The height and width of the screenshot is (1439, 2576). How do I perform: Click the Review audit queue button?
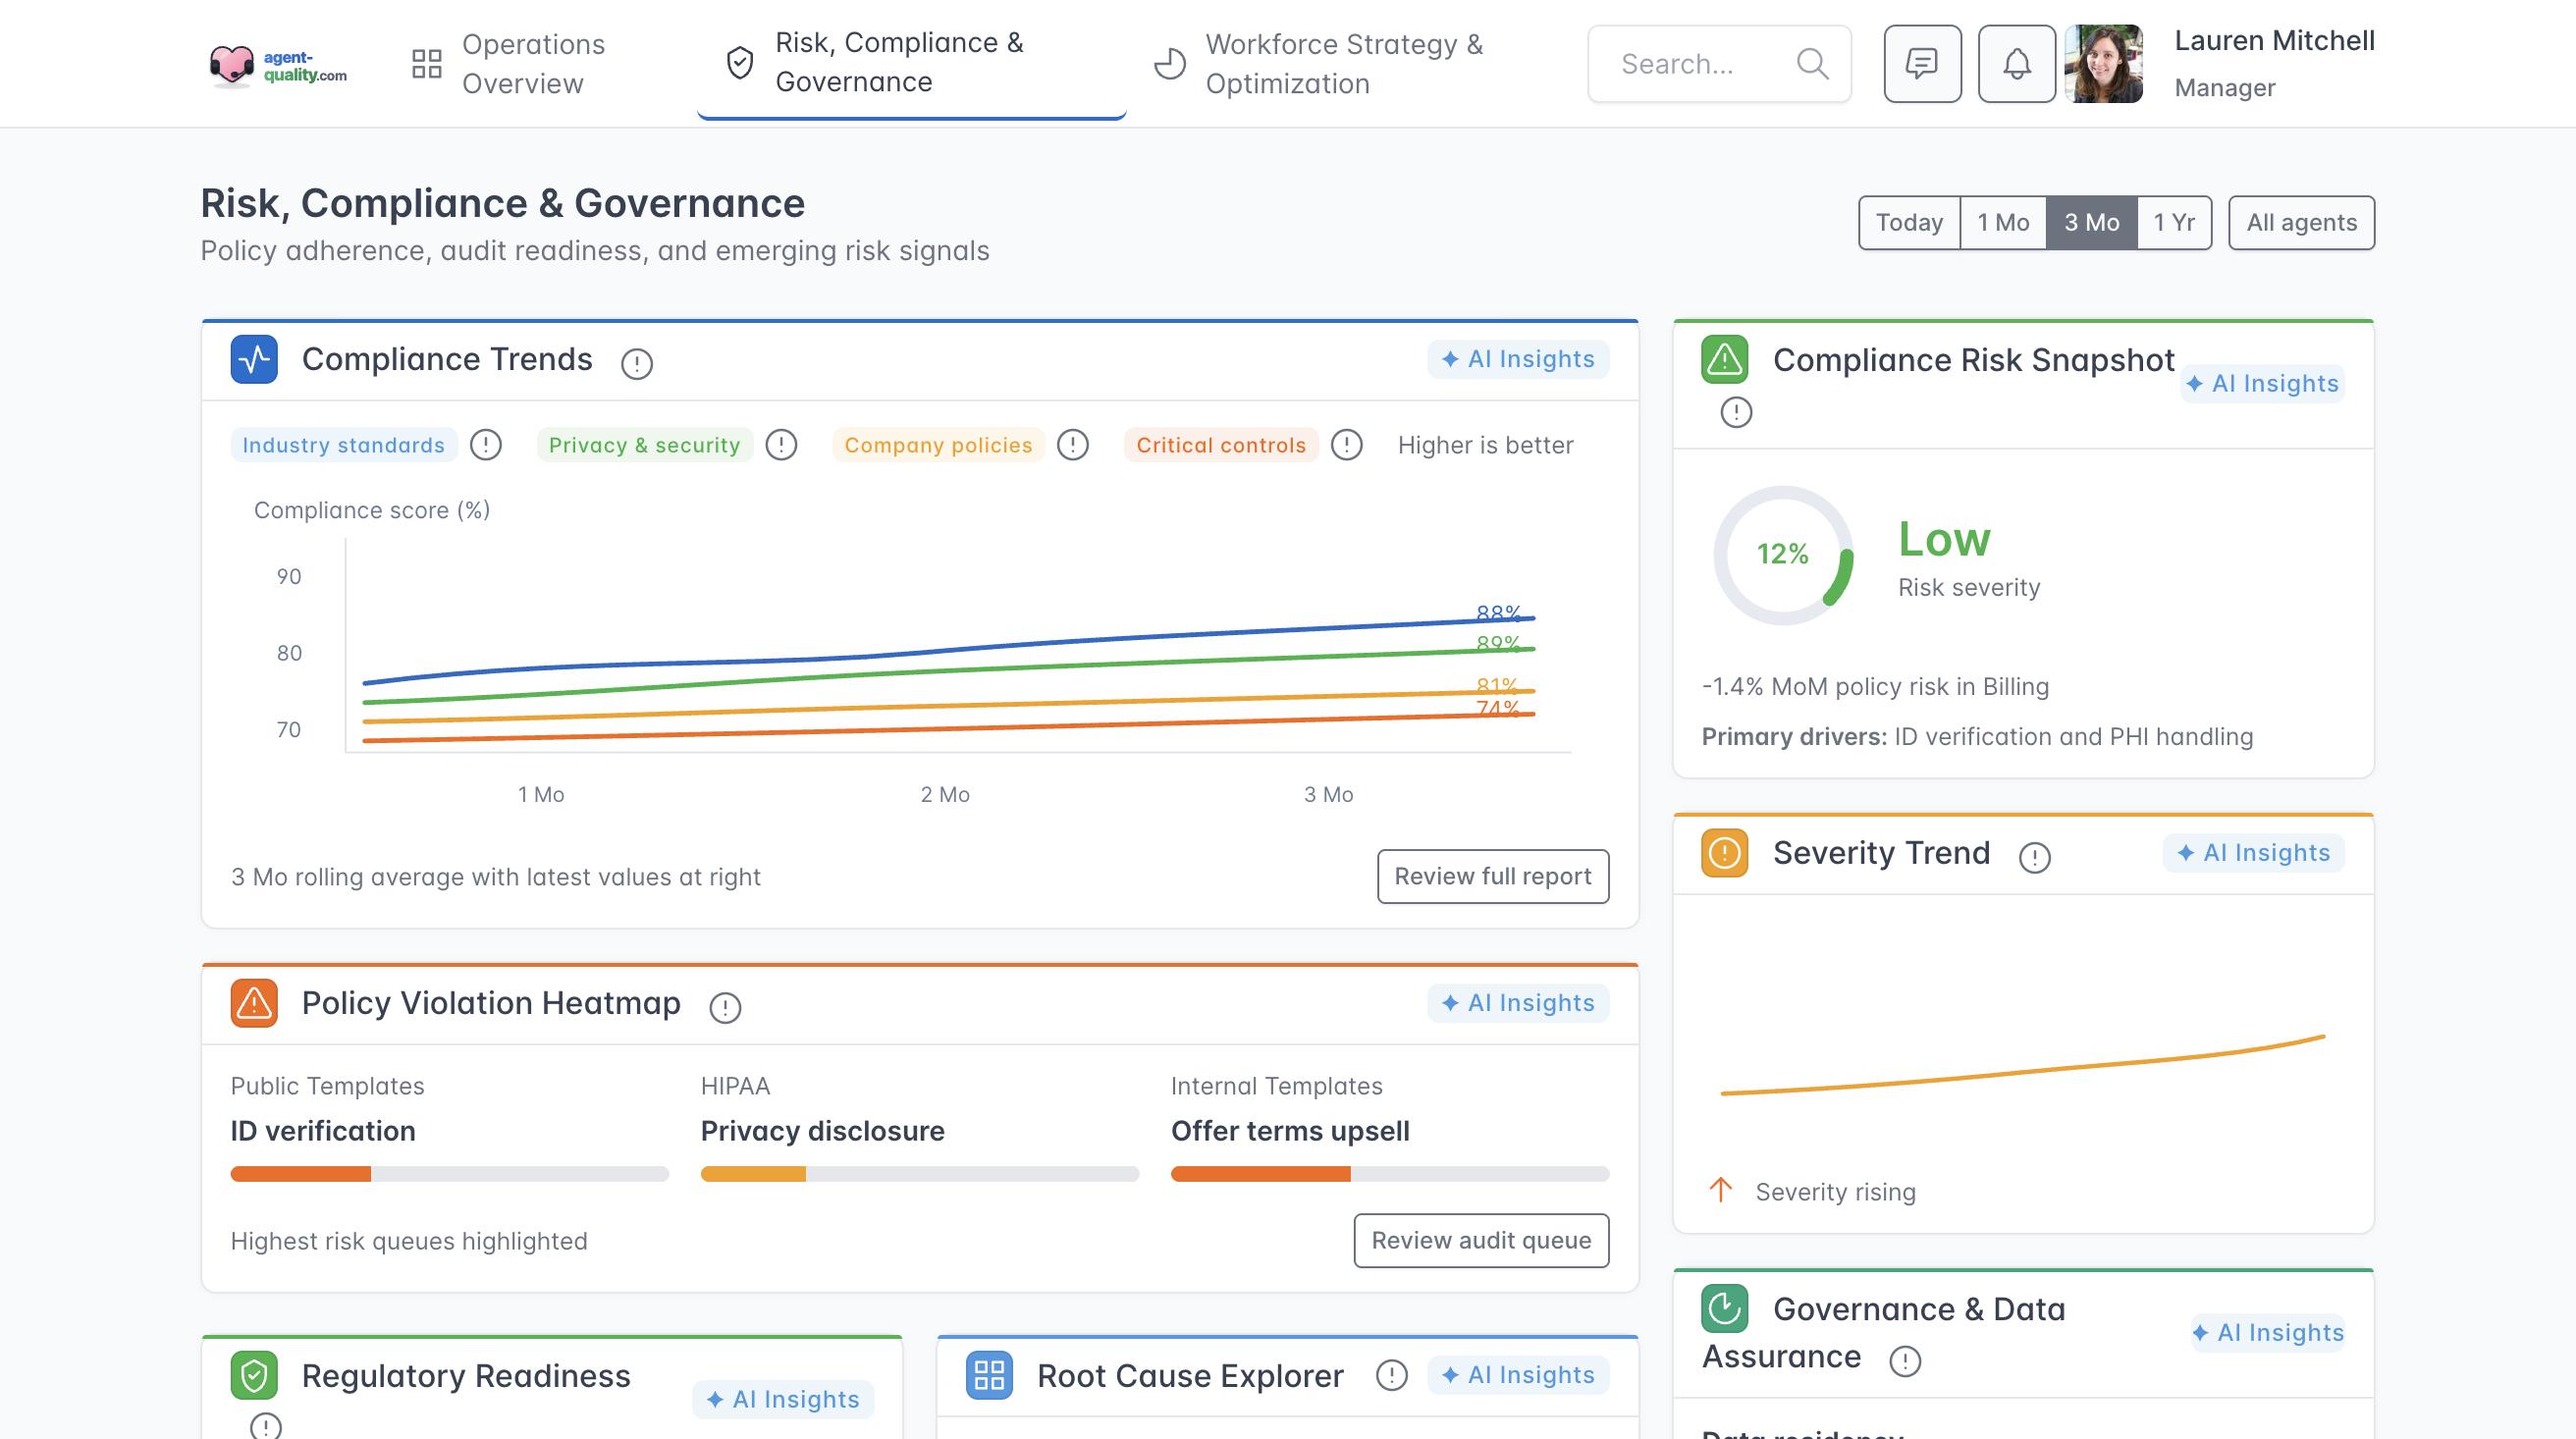pyautogui.click(x=1480, y=1240)
